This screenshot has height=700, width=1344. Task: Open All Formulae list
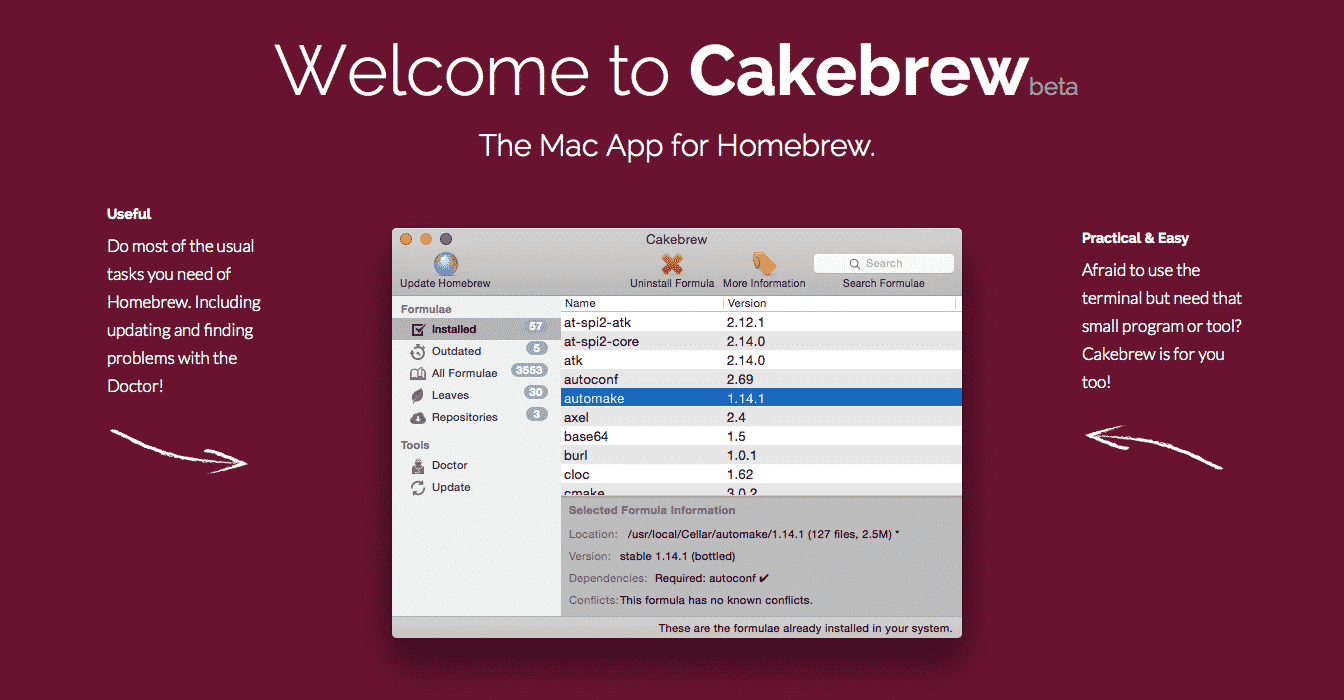click(476, 373)
